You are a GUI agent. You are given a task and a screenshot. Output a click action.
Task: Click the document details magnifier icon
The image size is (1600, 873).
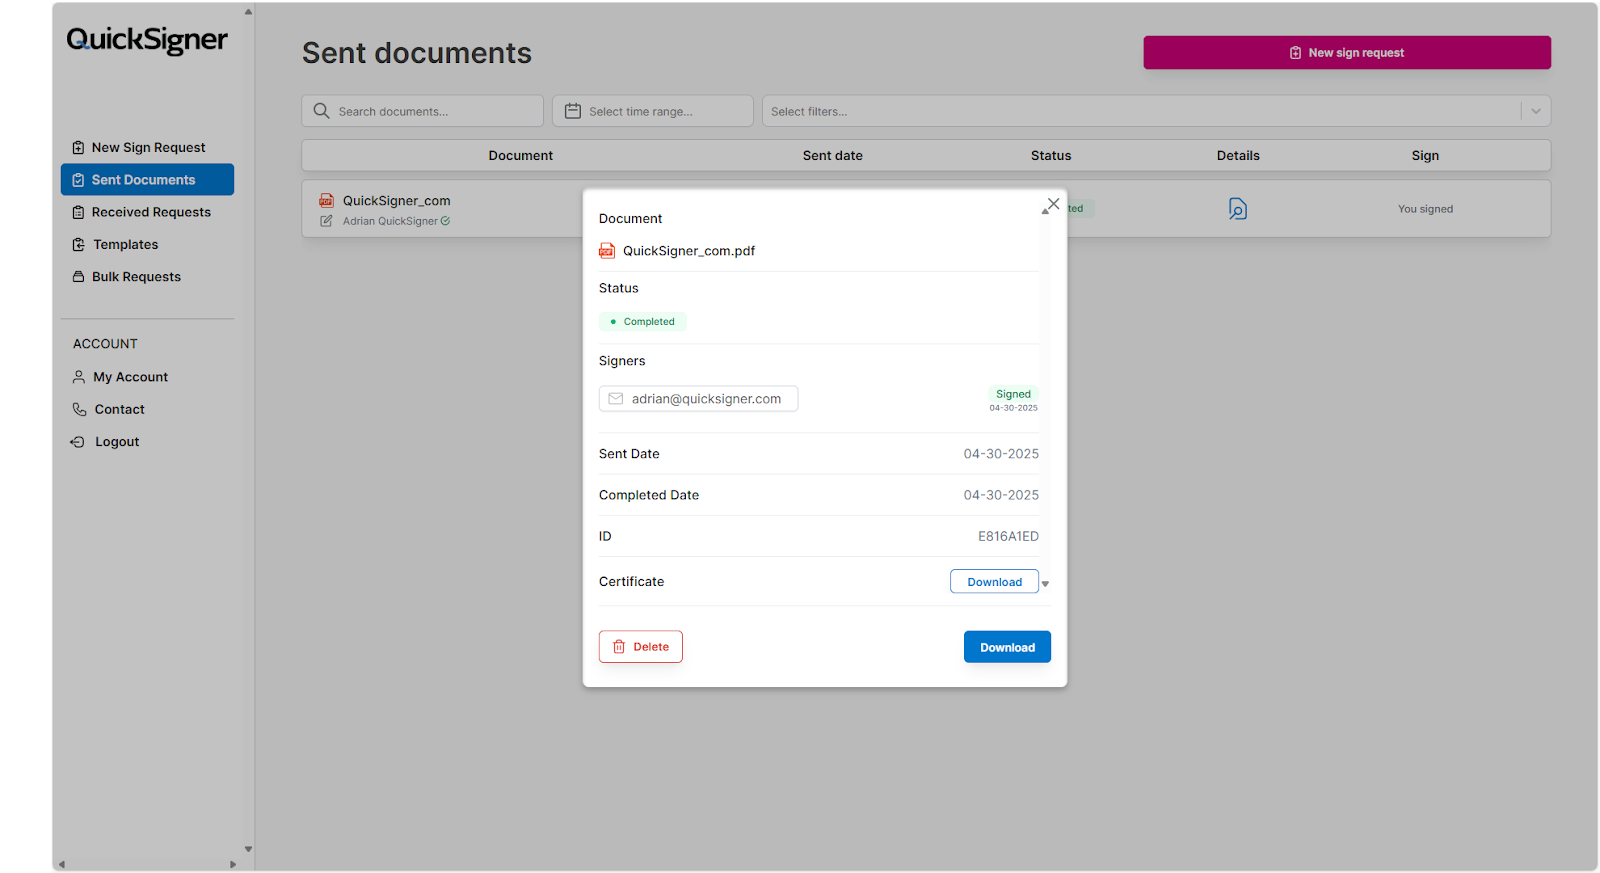coord(1237,209)
